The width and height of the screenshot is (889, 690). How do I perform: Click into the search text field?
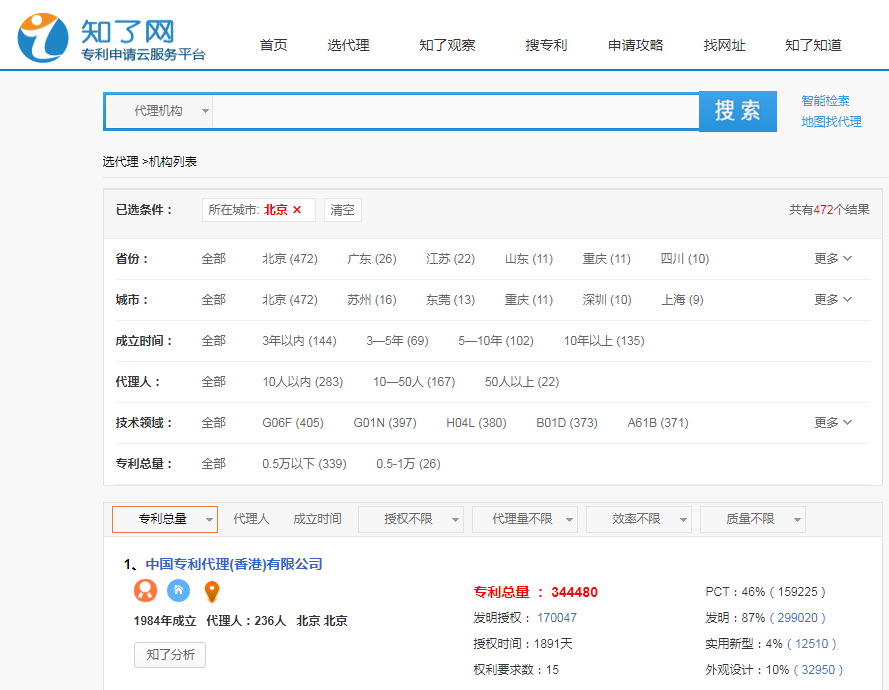[455, 111]
